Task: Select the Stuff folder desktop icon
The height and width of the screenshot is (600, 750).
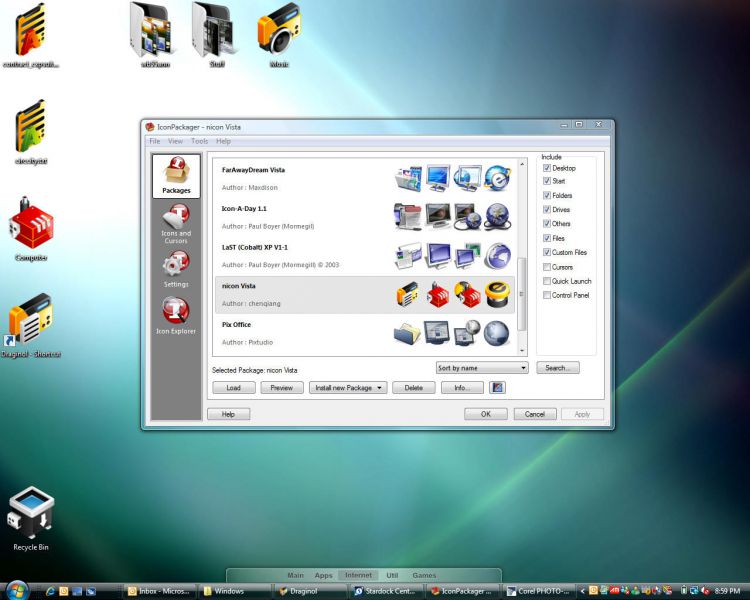Action: pos(216,35)
